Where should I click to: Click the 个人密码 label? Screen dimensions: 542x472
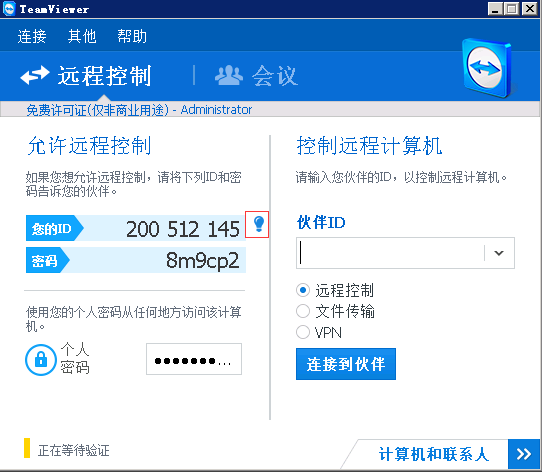click(75, 359)
